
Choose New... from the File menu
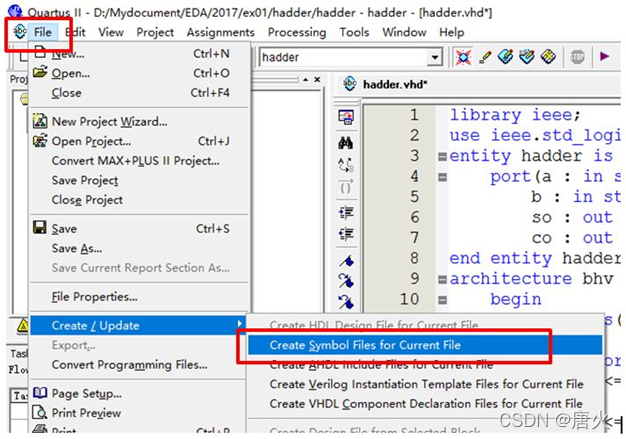140,53
